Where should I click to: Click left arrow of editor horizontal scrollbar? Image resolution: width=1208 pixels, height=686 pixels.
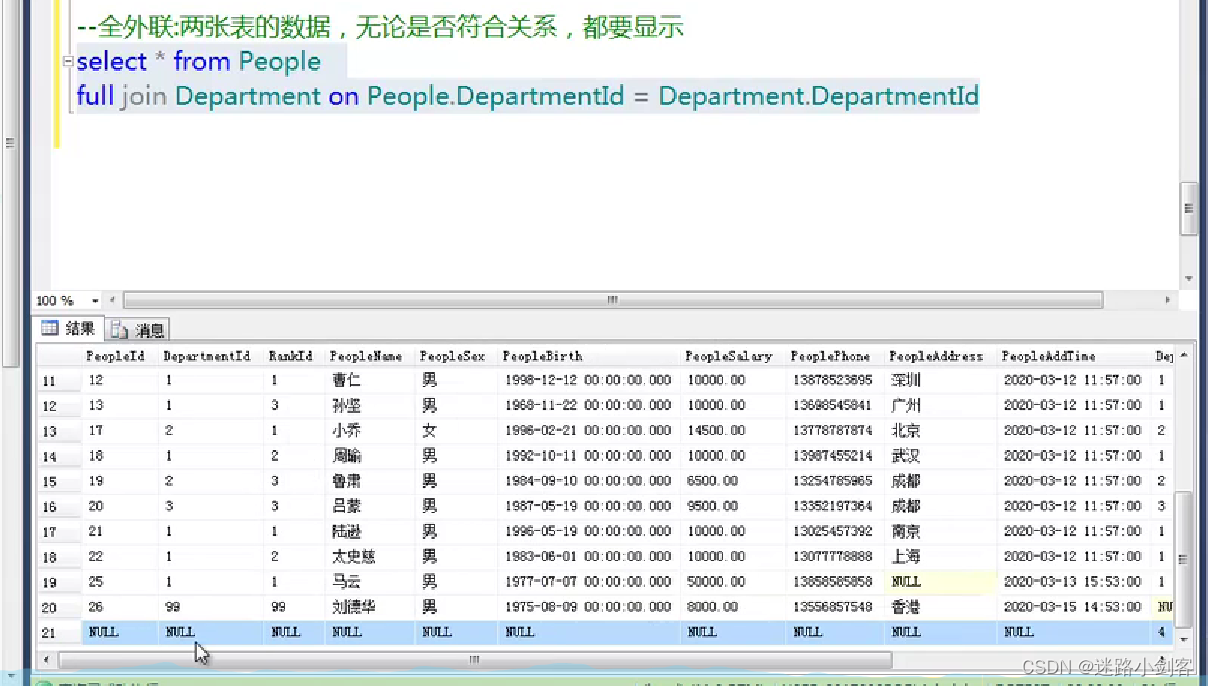click(112, 300)
